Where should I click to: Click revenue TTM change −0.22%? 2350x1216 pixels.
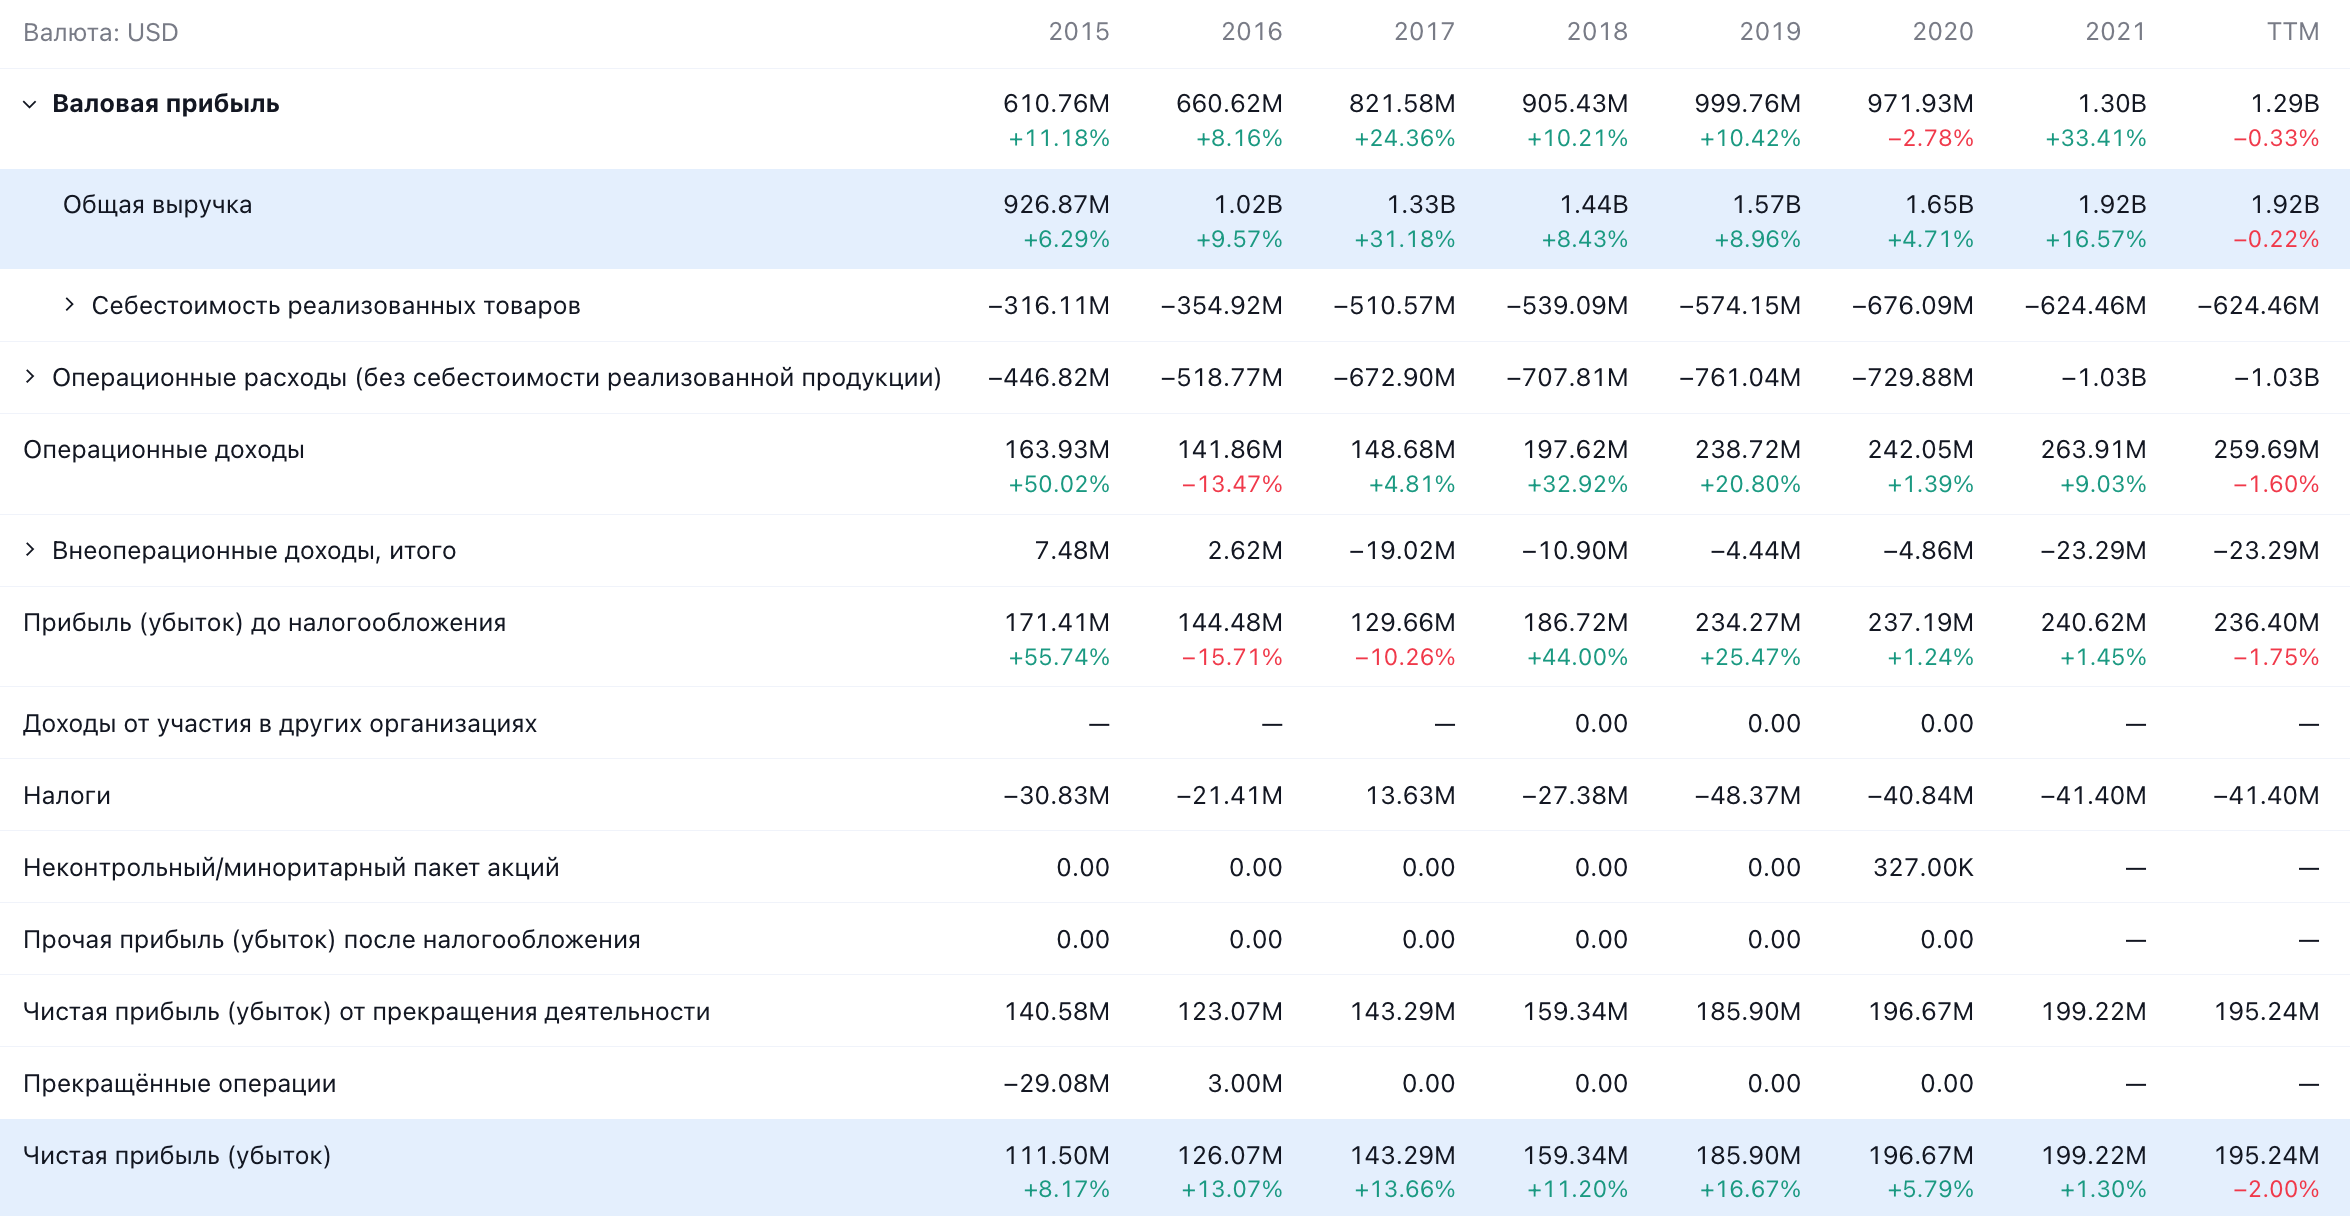point(2276,240)
